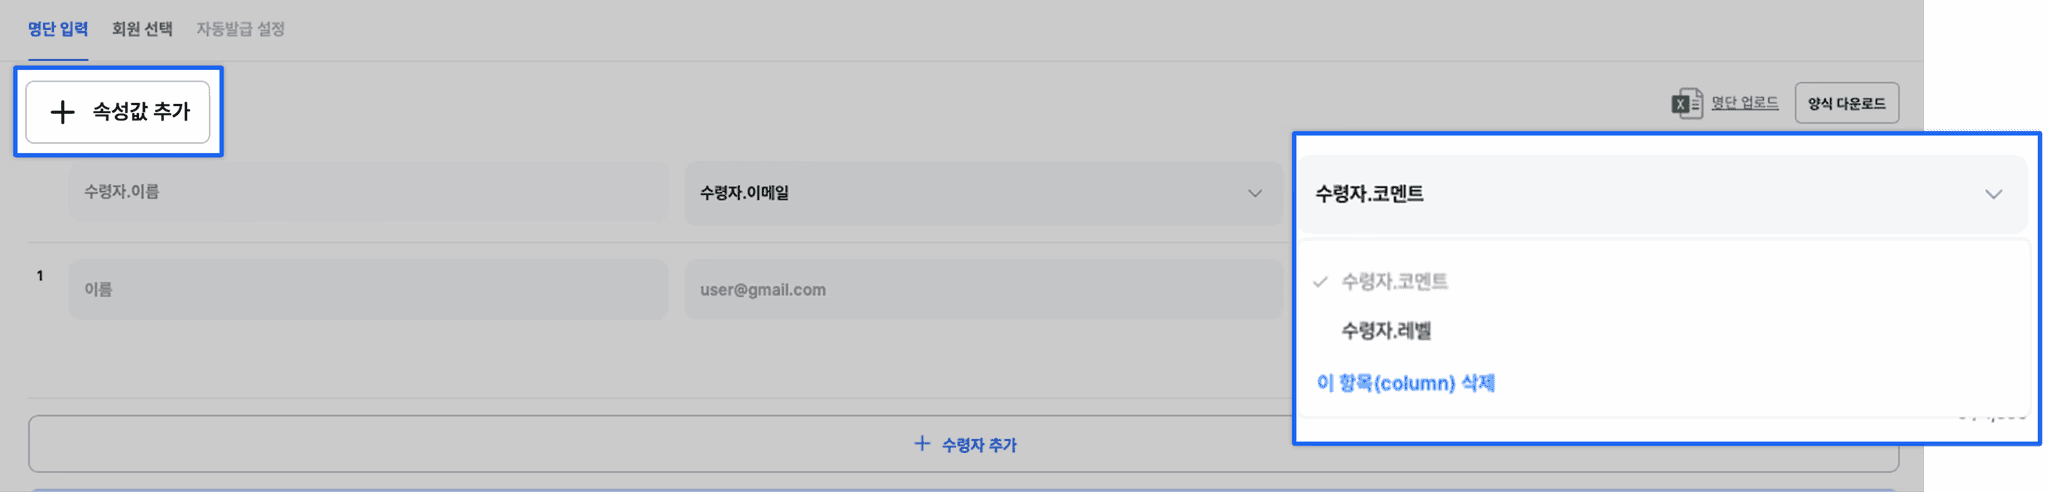Focus the 이름 input field in row 1

tap(368, 290)
